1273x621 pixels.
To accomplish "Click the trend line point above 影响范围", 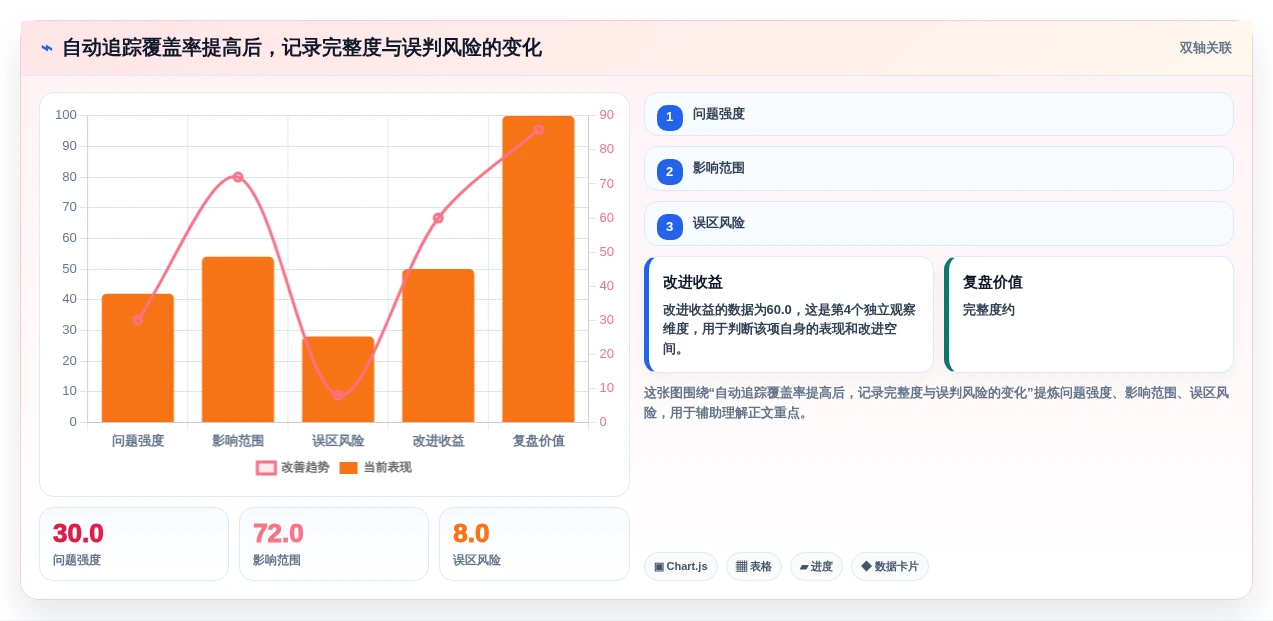I will [x=238, y=177].
